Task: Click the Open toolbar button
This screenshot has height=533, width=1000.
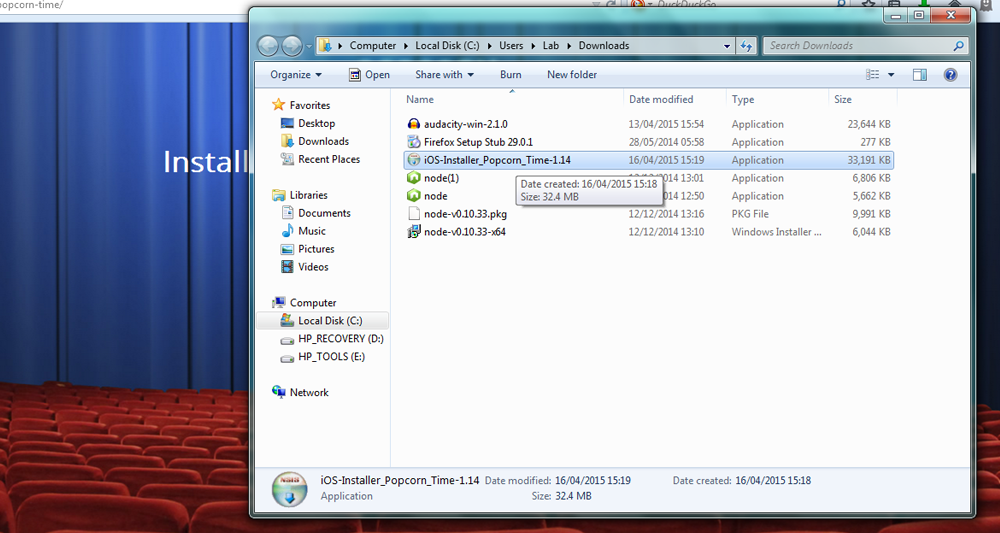Action: 369,75
